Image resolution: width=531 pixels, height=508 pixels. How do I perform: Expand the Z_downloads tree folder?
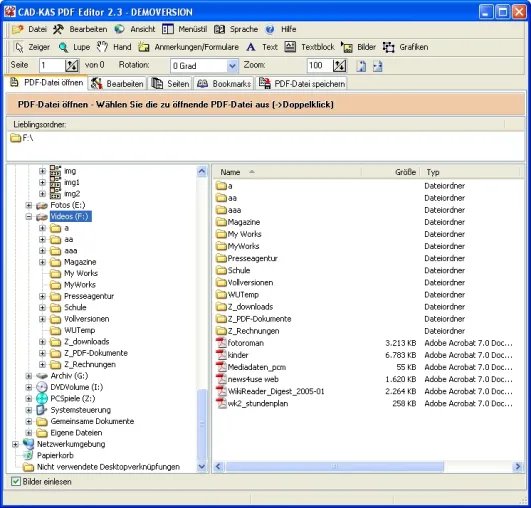pyautogui.click(x=42, y=342)
